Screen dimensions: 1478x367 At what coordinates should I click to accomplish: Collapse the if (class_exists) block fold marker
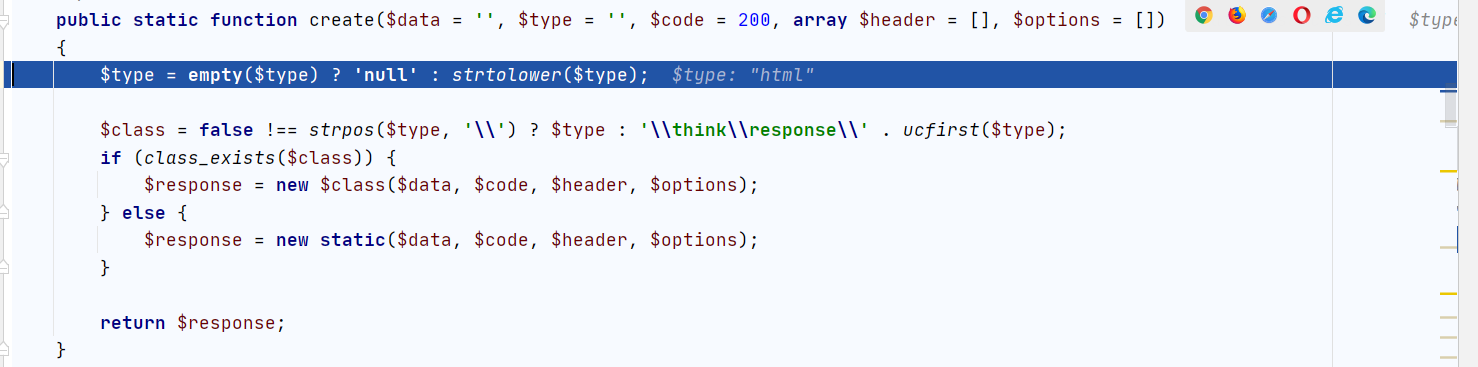coord(5,158)
